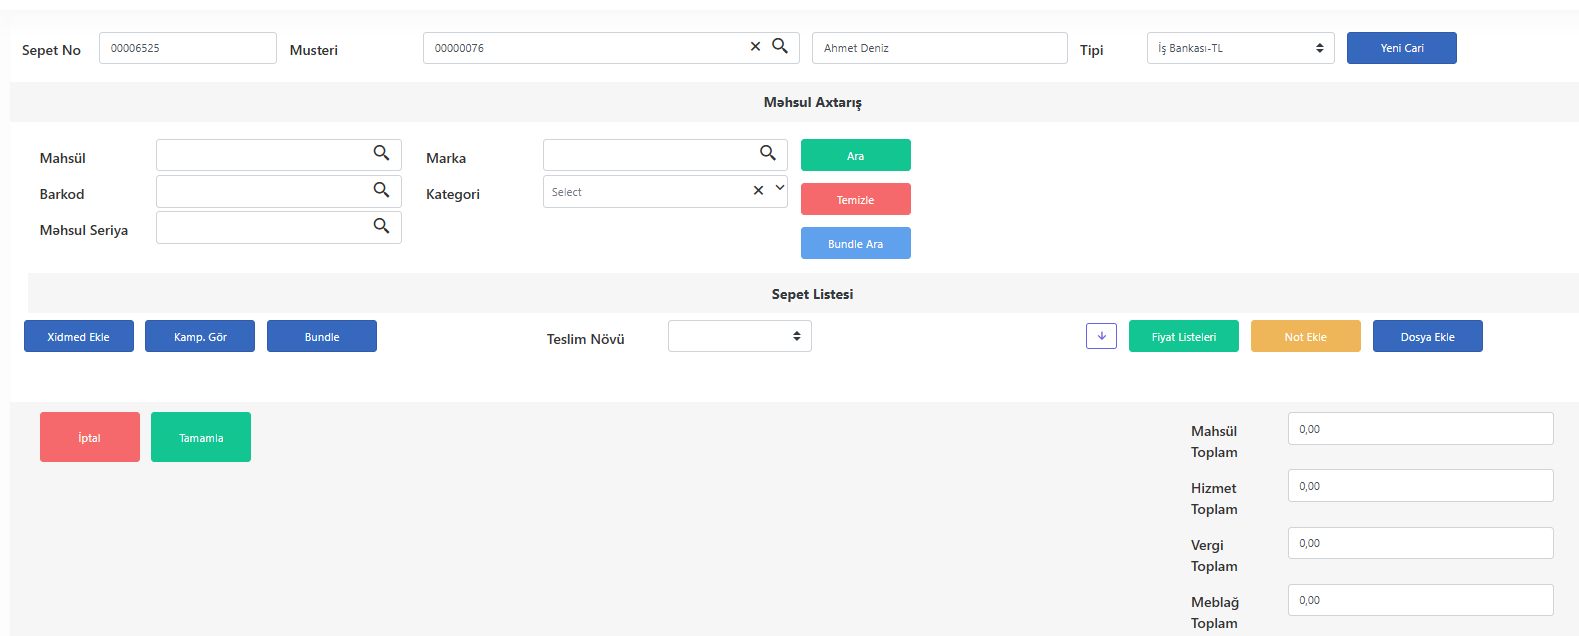
Task: Expand the Kategori Select dropdown
Action: pyautogui.click(x=780, y=188)
